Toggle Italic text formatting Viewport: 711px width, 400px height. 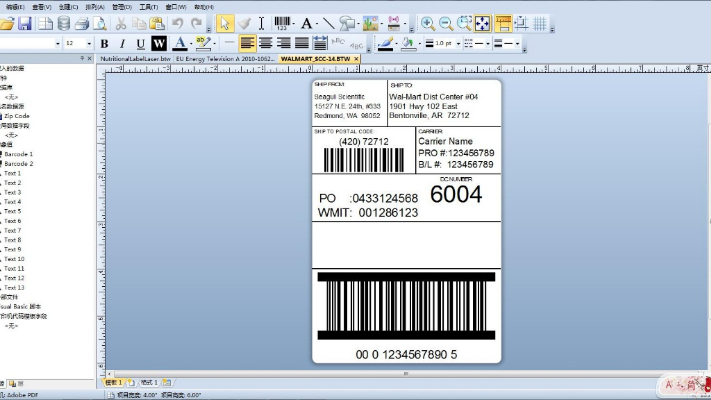point(122,44)
